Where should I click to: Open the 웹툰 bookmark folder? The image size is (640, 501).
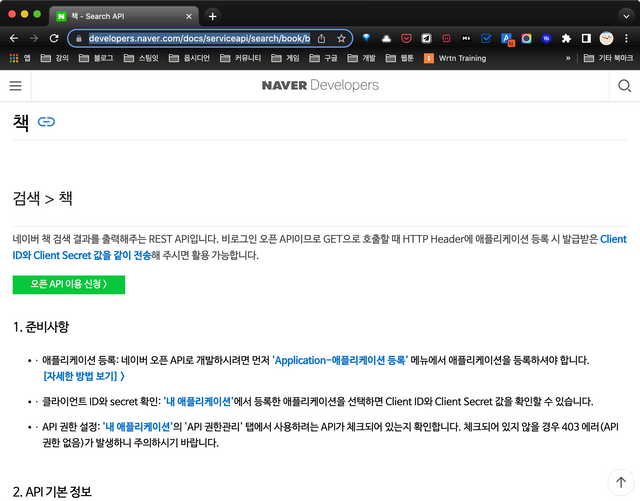400,58
